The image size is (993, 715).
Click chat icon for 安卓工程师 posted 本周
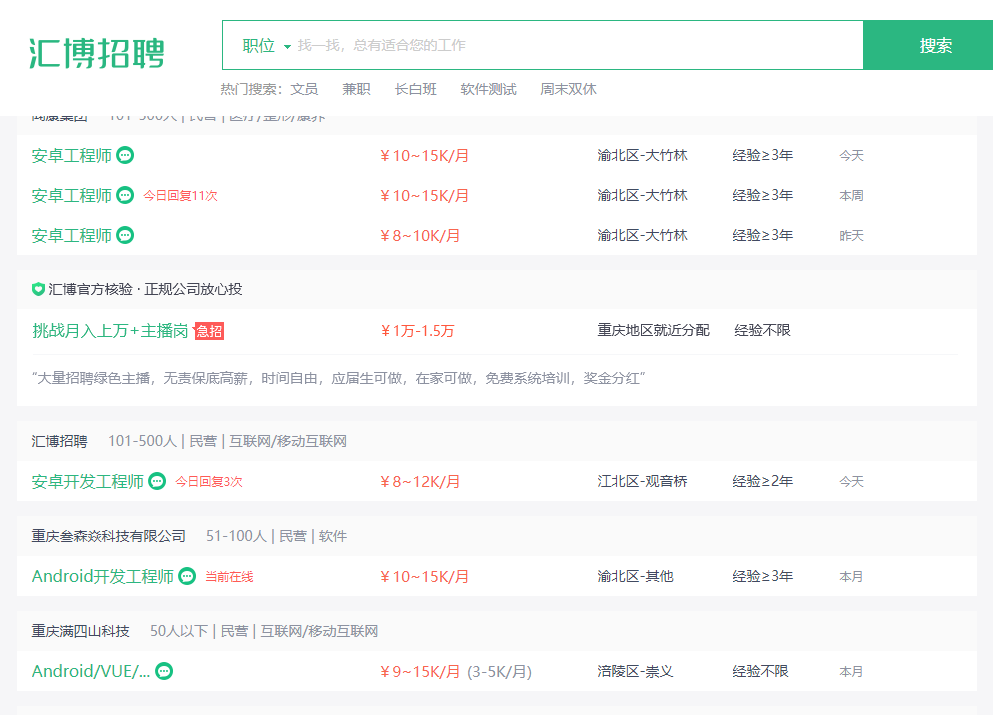tap(125, 195)
